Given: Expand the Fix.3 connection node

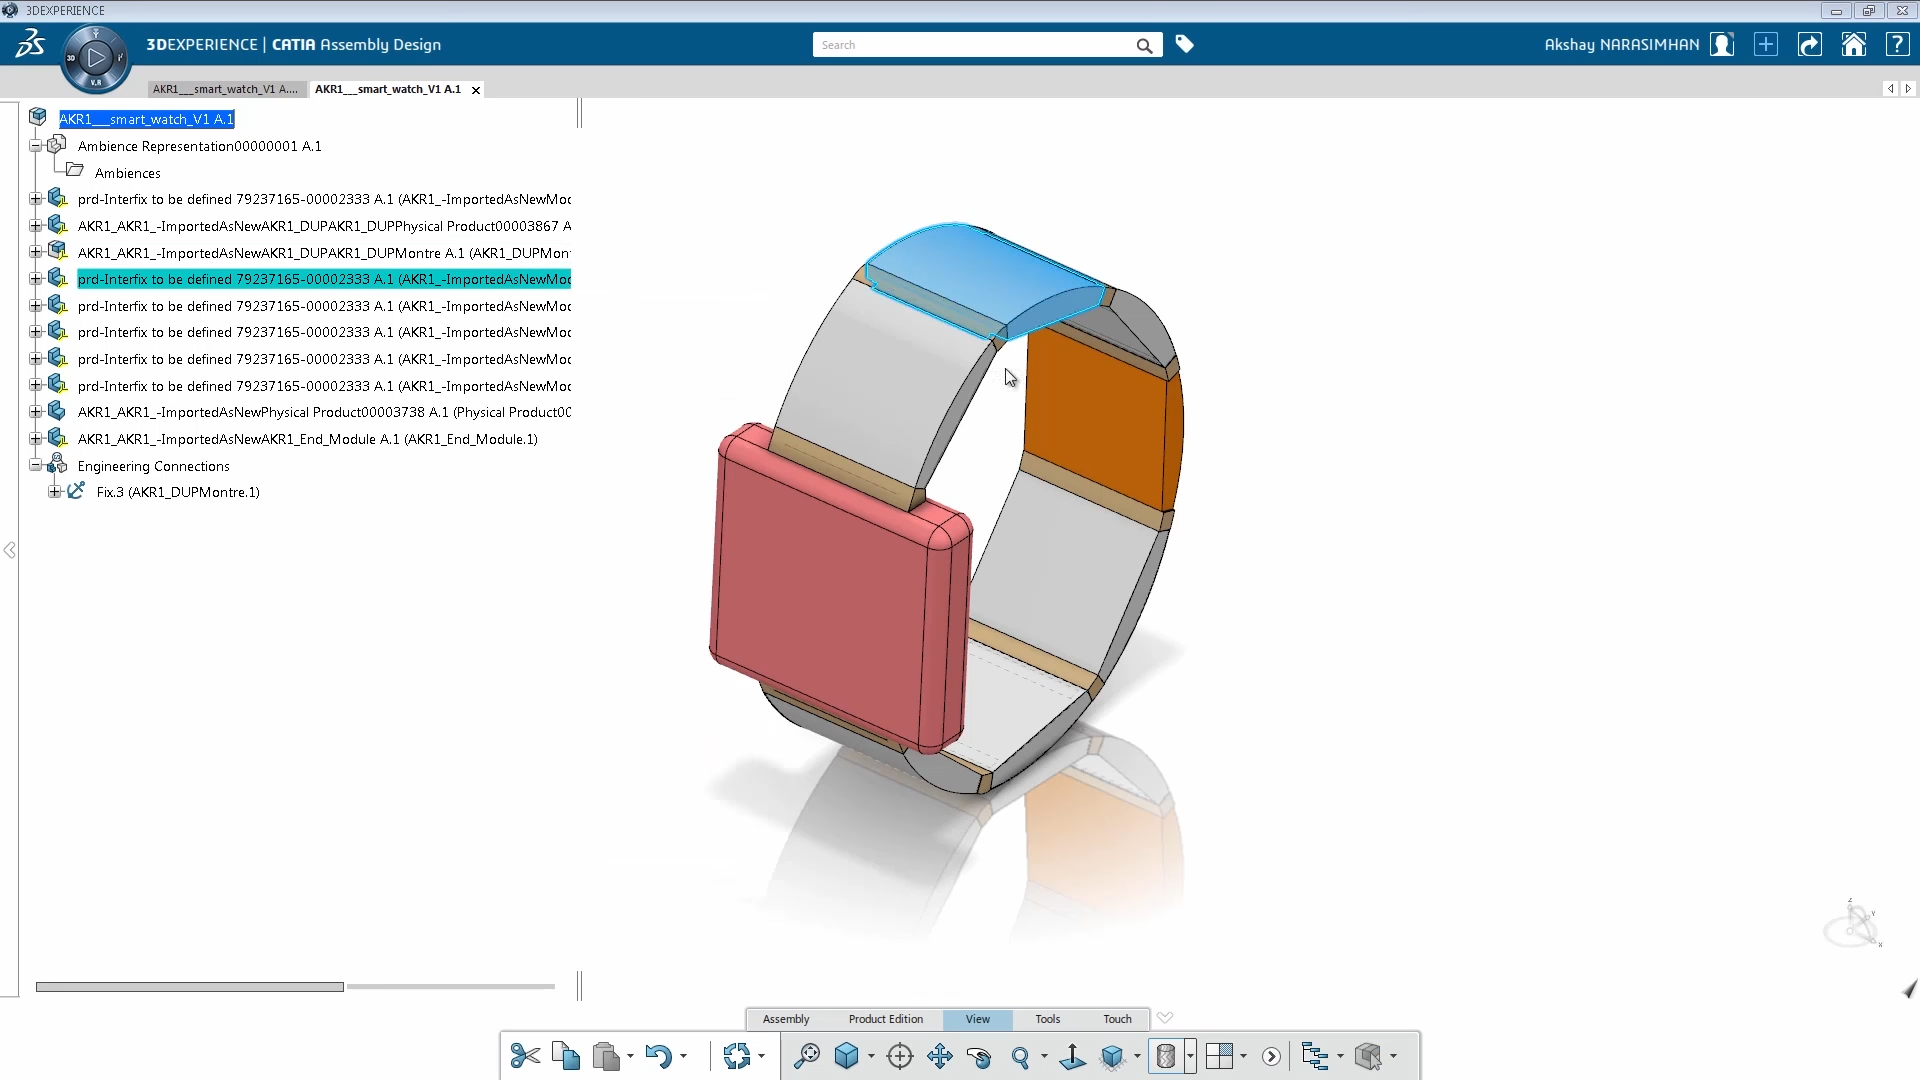Looking at the screenshot, I should (x=55, y=492).
